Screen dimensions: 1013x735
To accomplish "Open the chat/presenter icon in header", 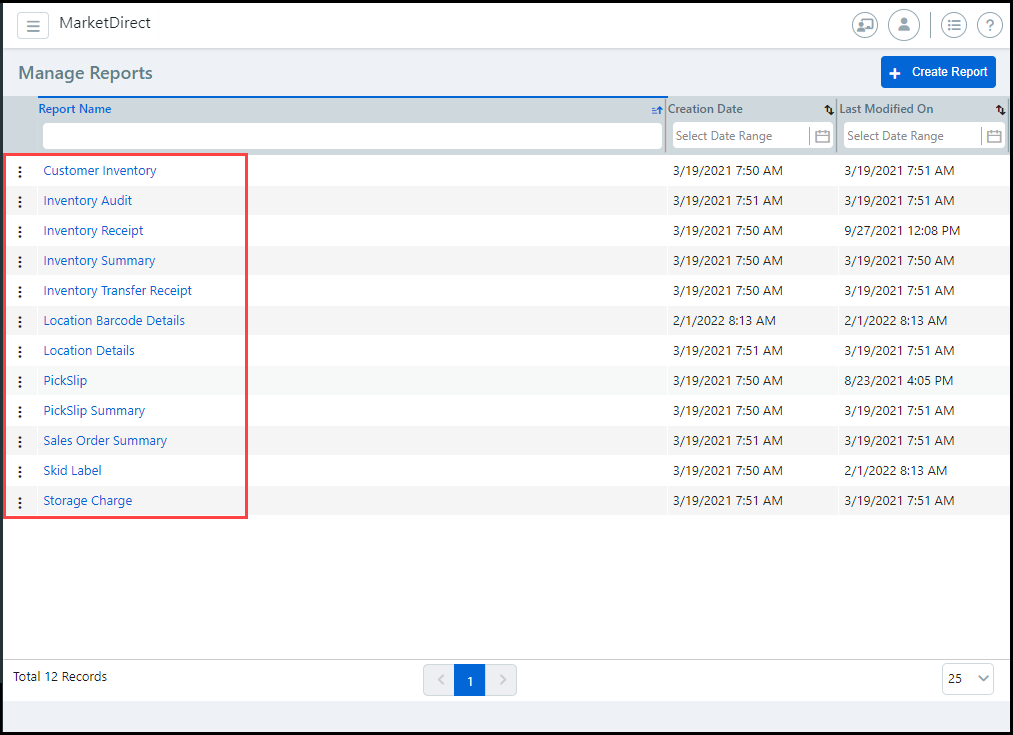I will click(865, 26).
